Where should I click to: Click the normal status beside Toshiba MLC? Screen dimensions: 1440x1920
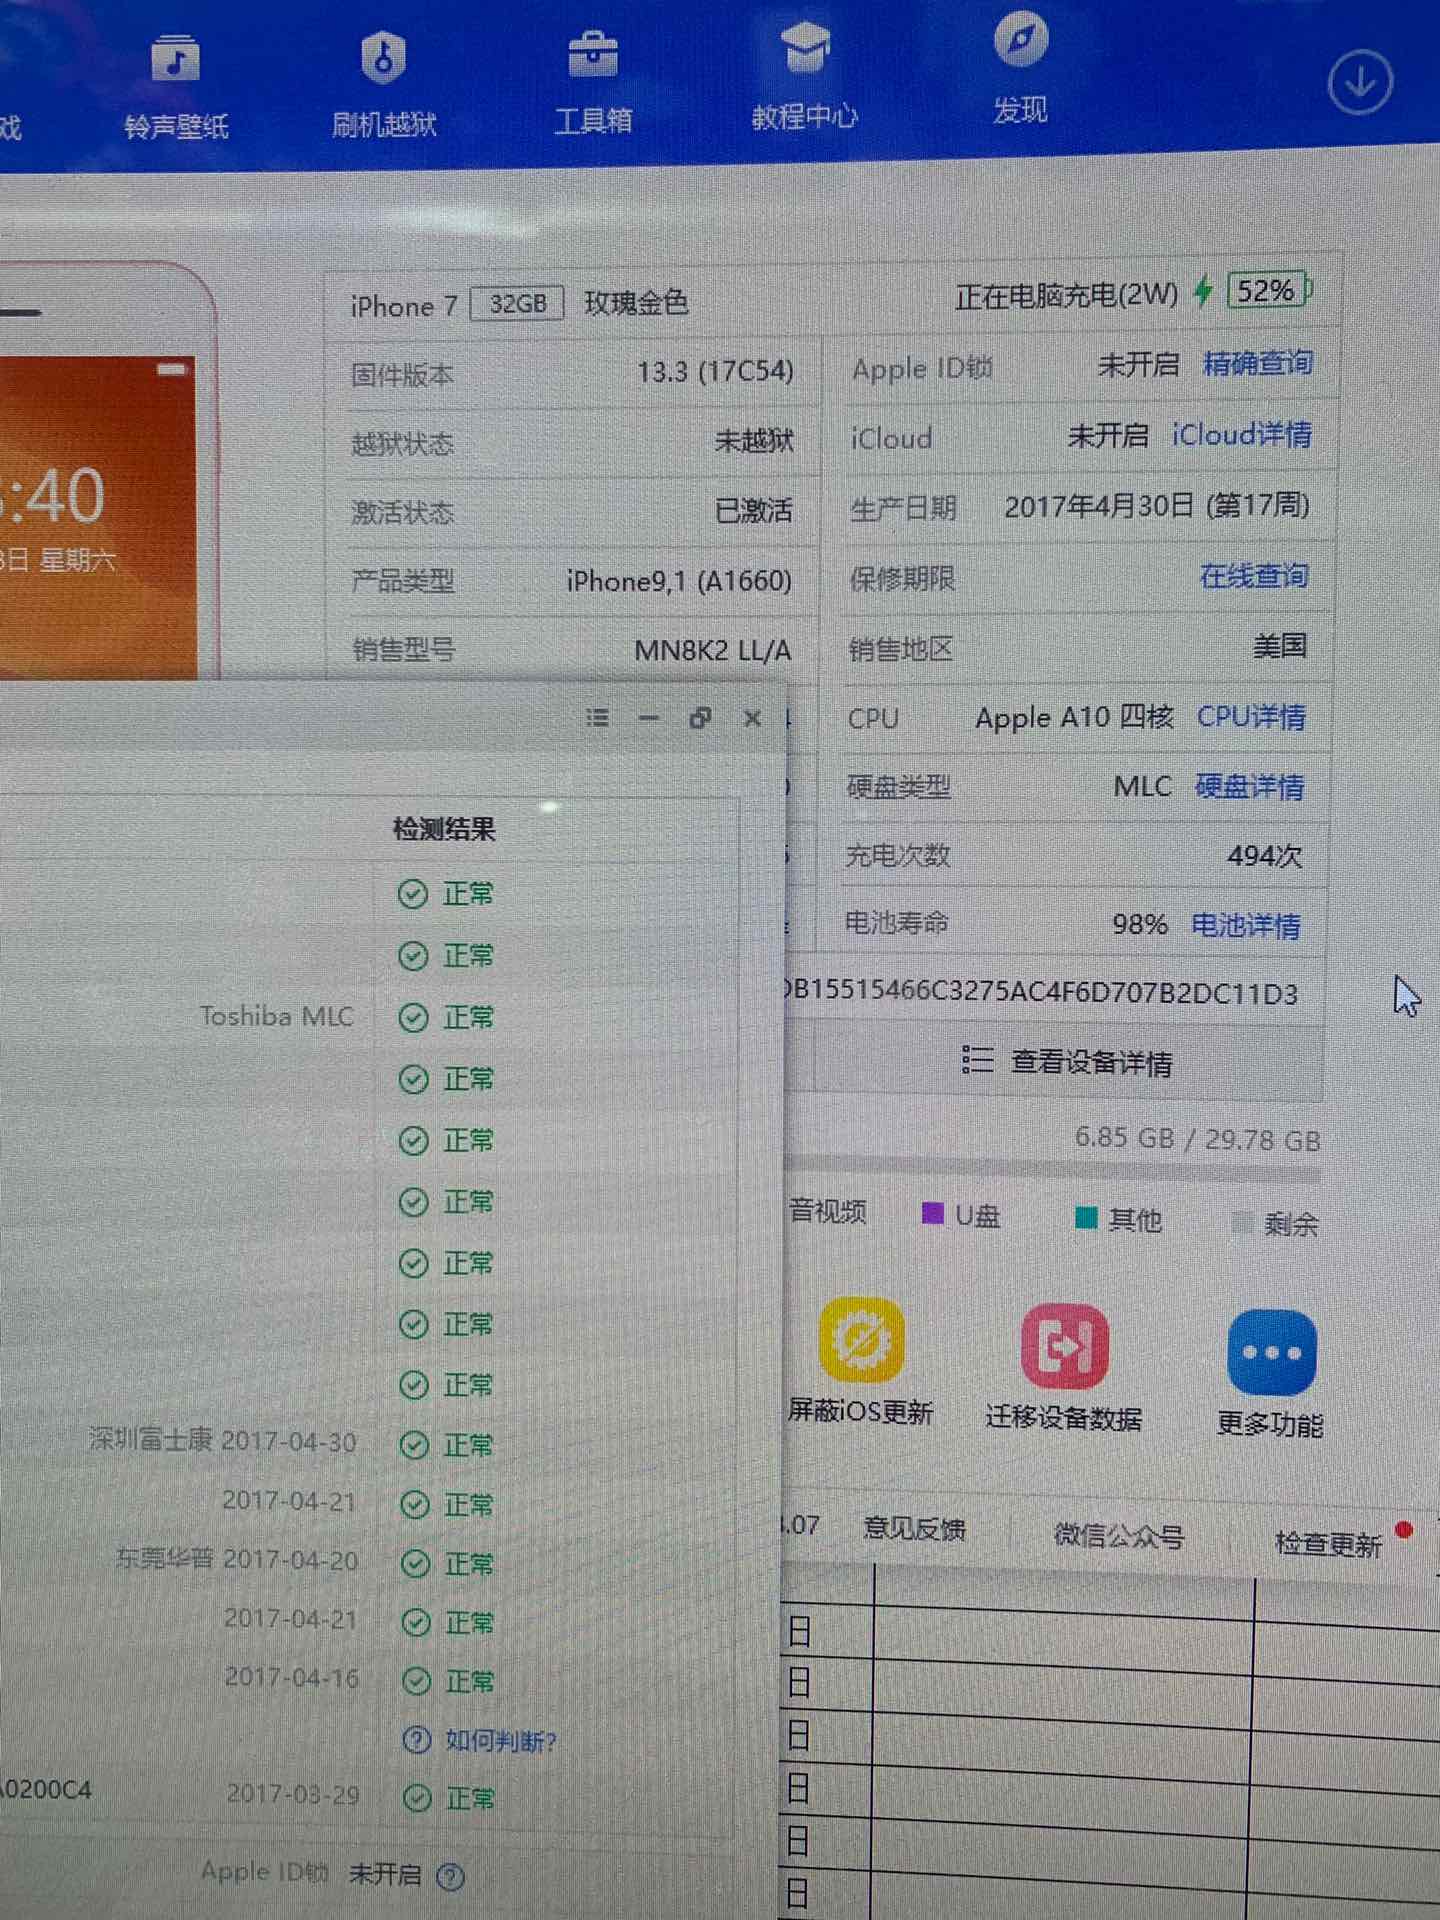[x=446, y=1018]
